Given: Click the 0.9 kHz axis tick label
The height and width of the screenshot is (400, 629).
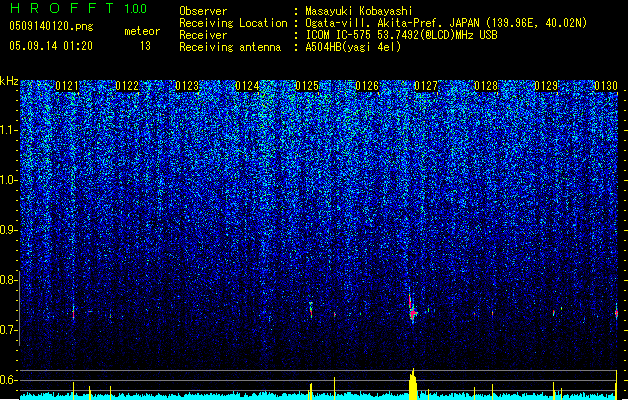Looking at the screenshot, I should point(9,230).
